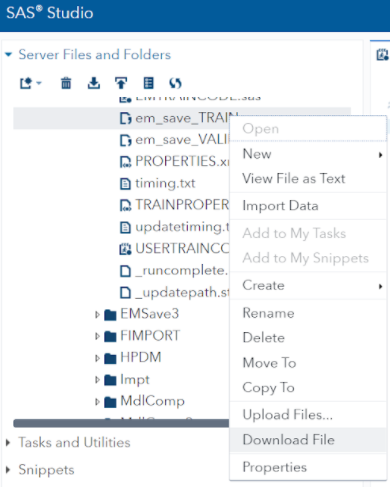This screenshot has width=390, height=487.
Task: Select the _updatepath file icon
Action: tap(125, 293)
